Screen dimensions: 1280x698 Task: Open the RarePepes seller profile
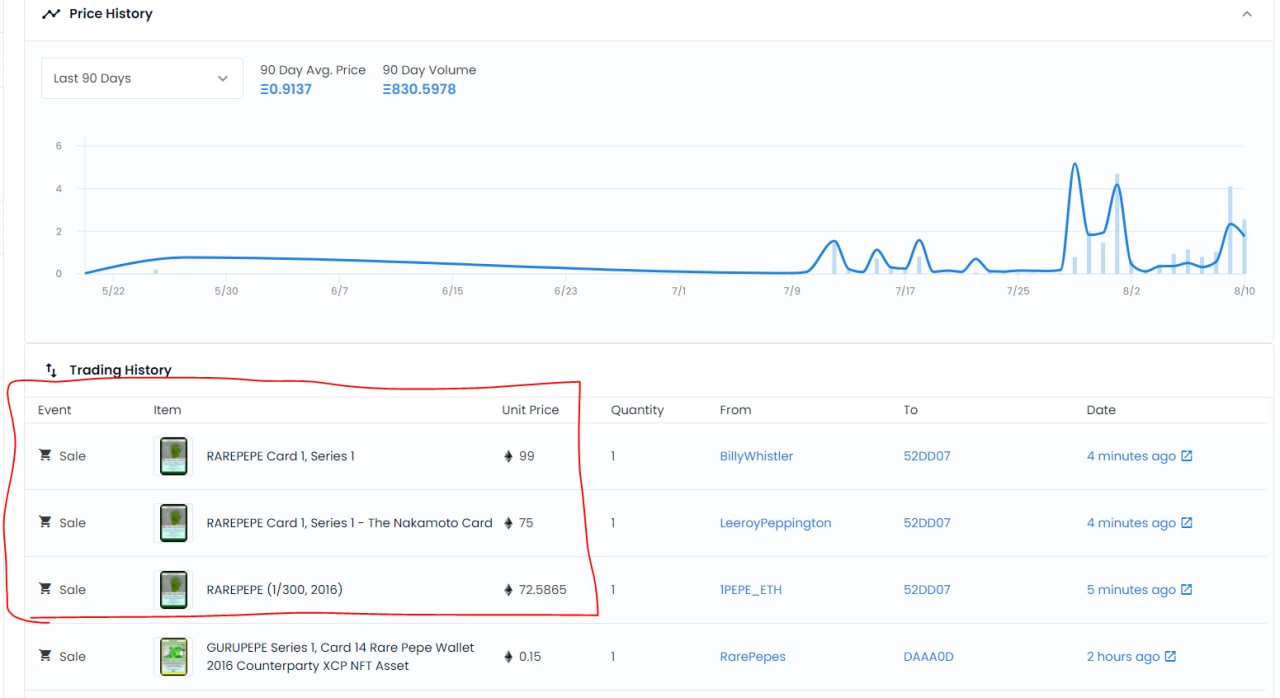pos(752,657)
